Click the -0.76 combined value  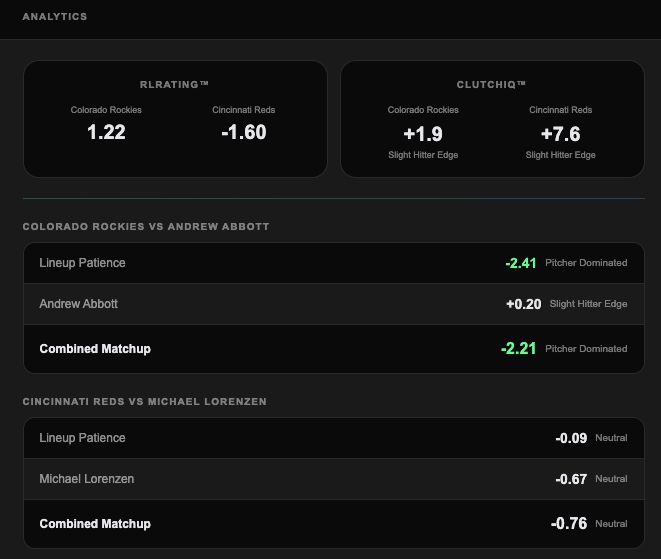tap(569, 523)
